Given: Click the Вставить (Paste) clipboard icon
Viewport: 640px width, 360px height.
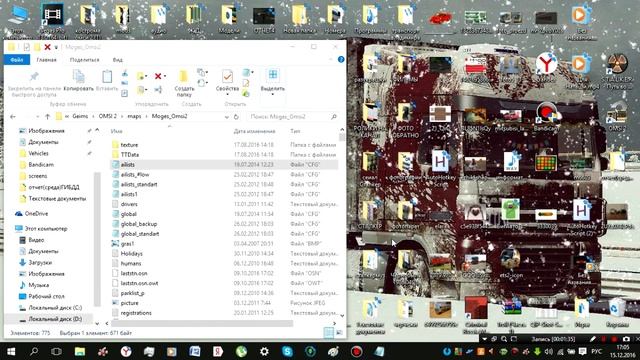Looking at the screenshot, I should [x=107, y=77].
